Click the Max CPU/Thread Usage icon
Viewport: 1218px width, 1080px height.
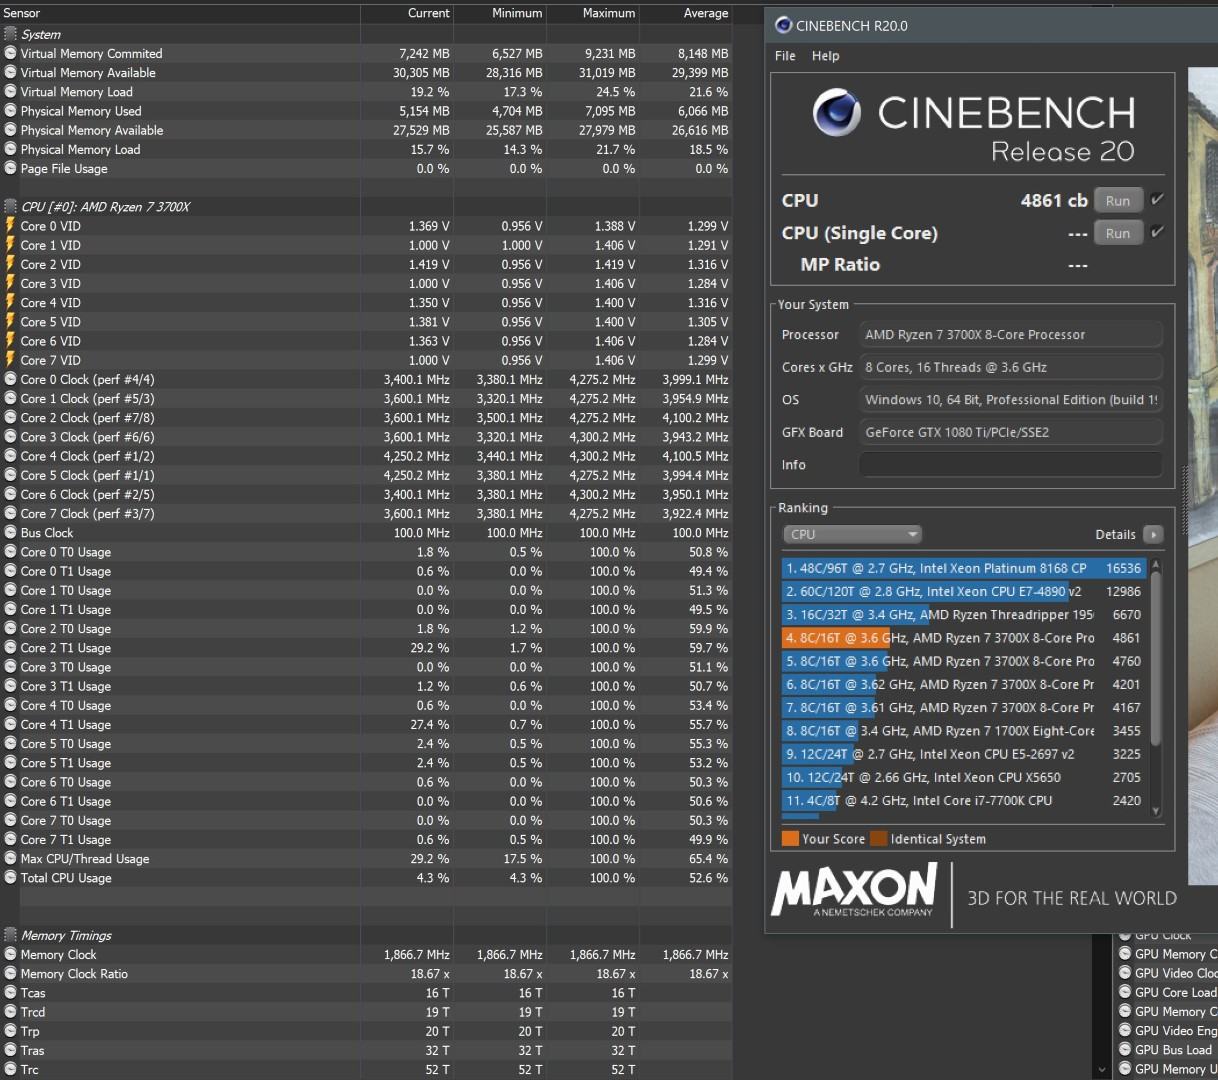click(x=10, y=858)
